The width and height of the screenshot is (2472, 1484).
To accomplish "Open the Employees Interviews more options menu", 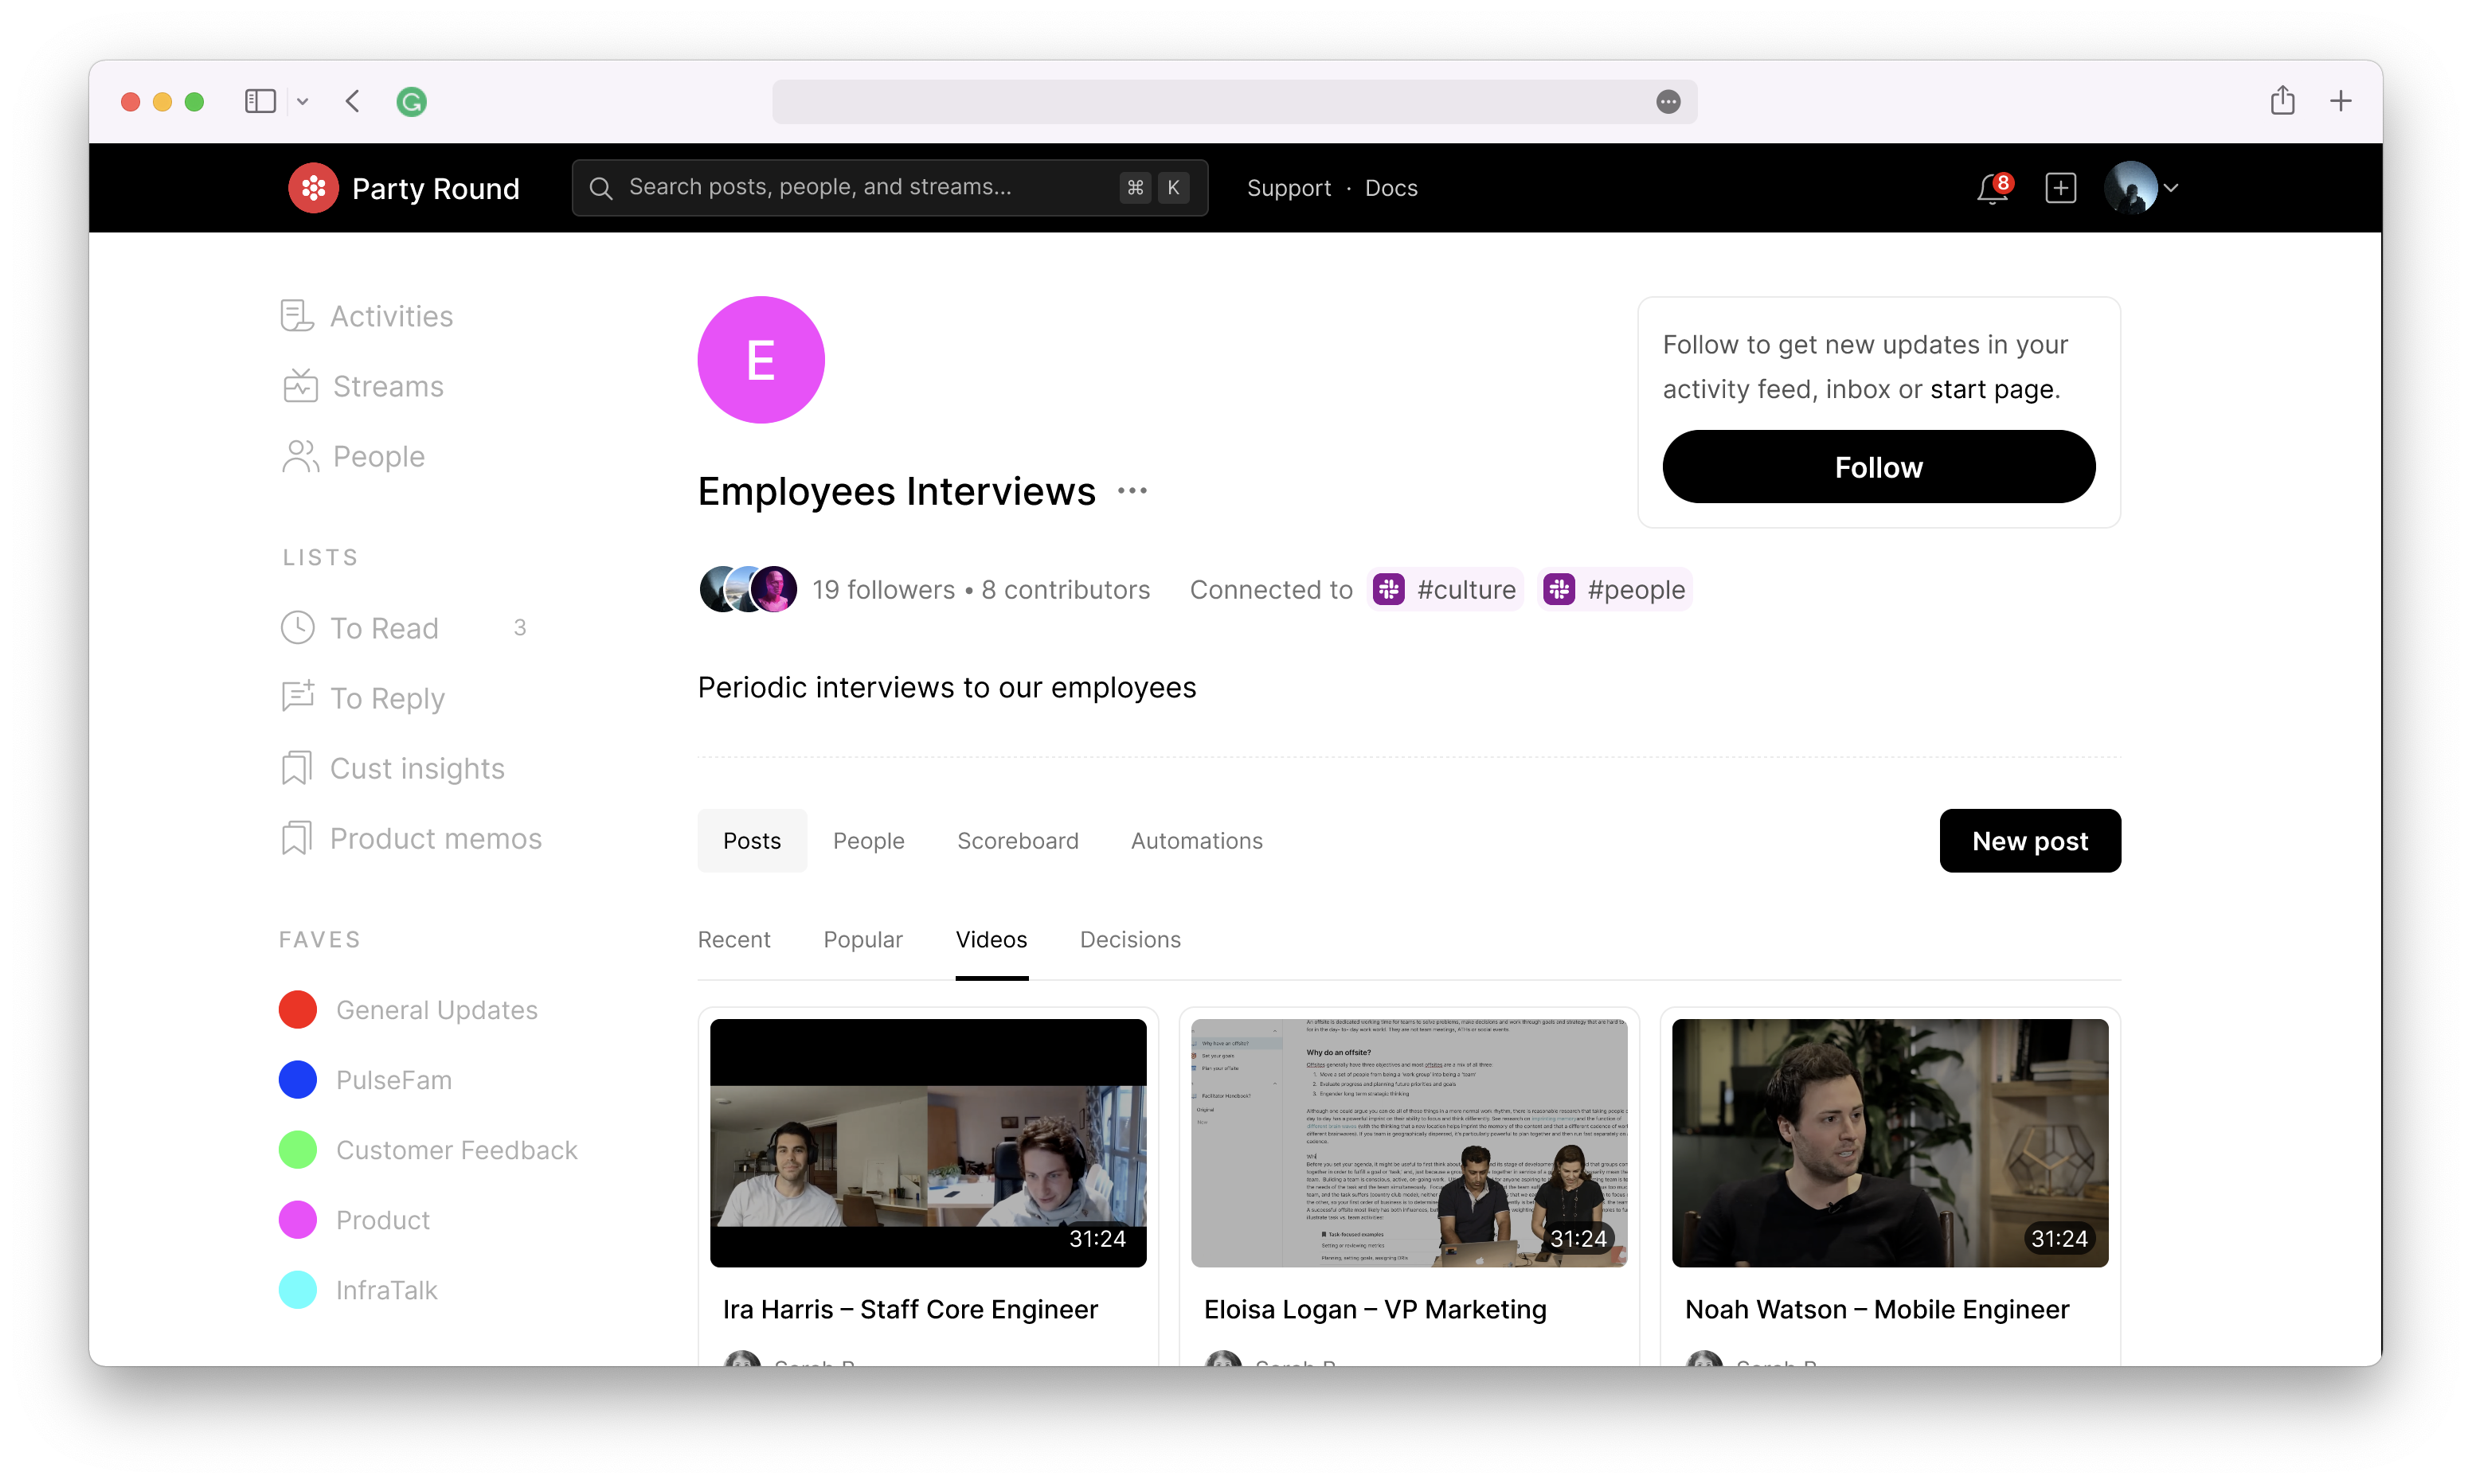I will point(1132,491).
